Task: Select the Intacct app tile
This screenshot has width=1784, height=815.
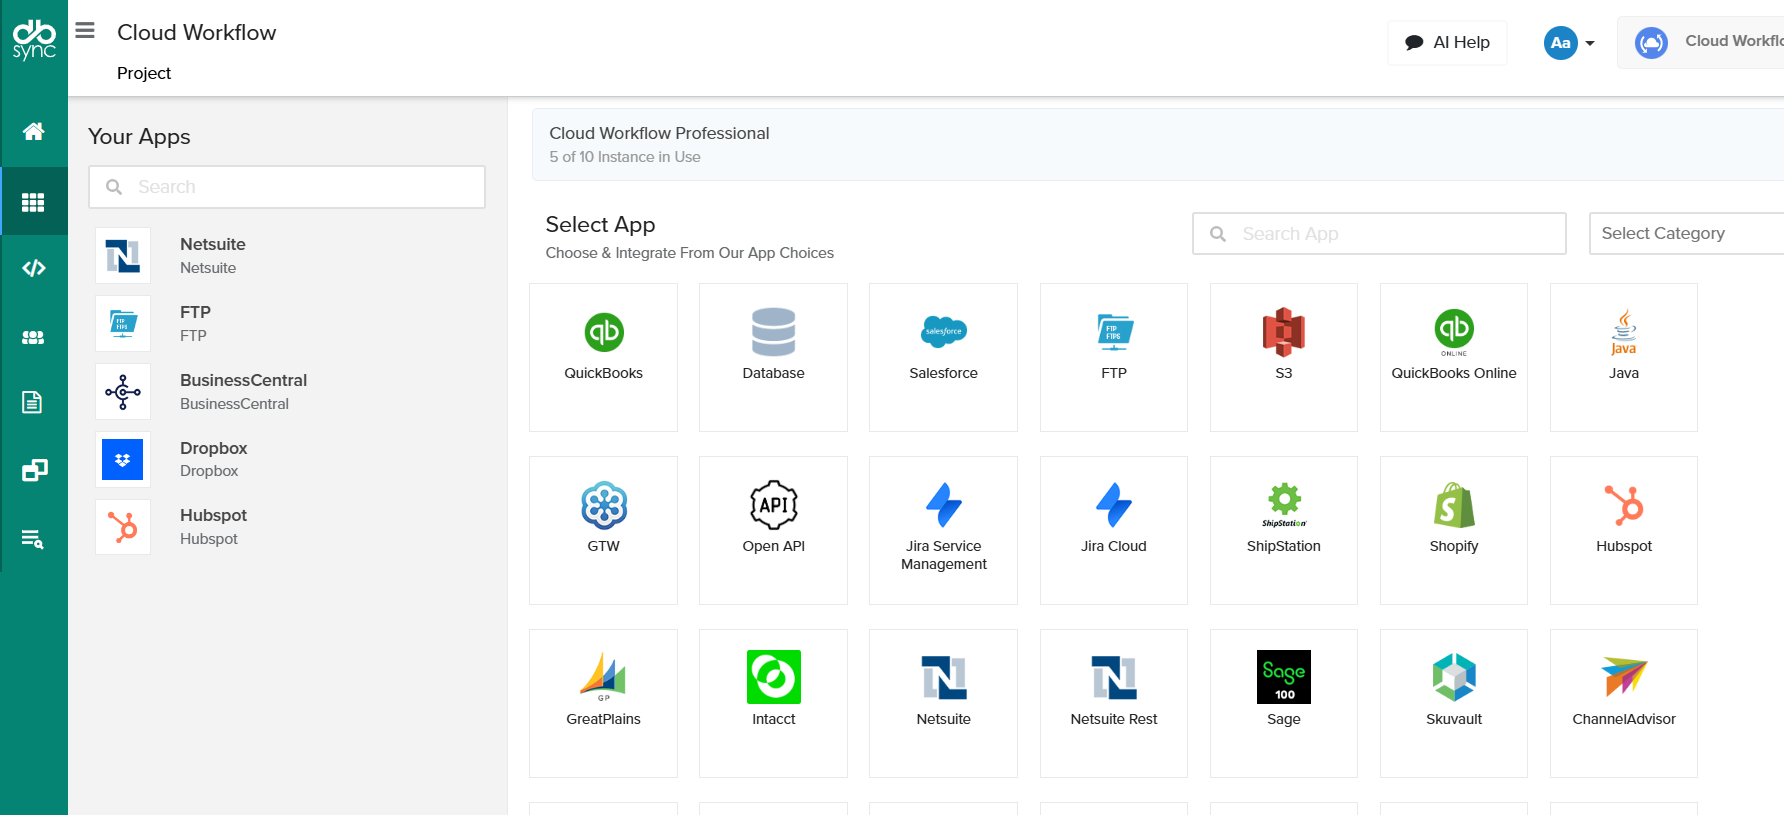Action: tap(773, 703)
